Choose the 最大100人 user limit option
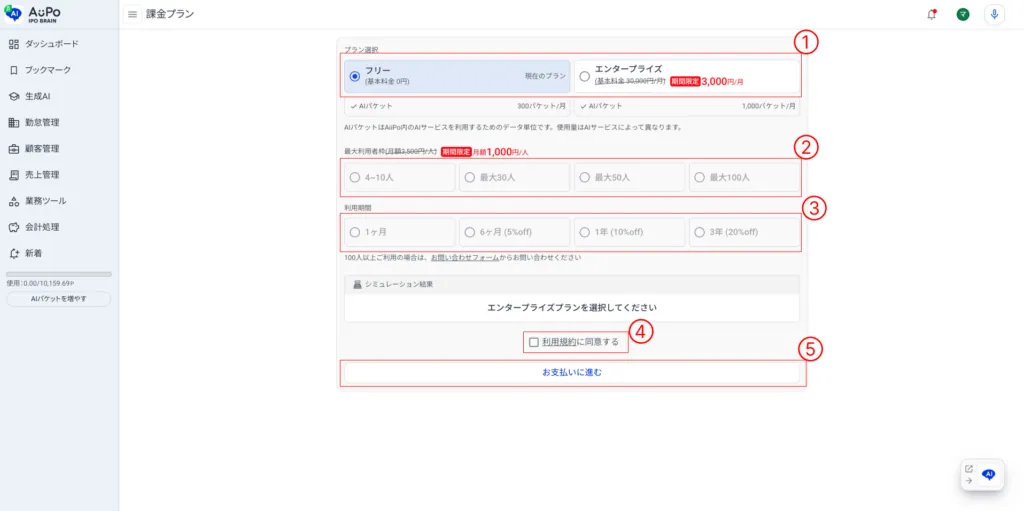Screen dimensions: 1024x511 coord(744,177)
